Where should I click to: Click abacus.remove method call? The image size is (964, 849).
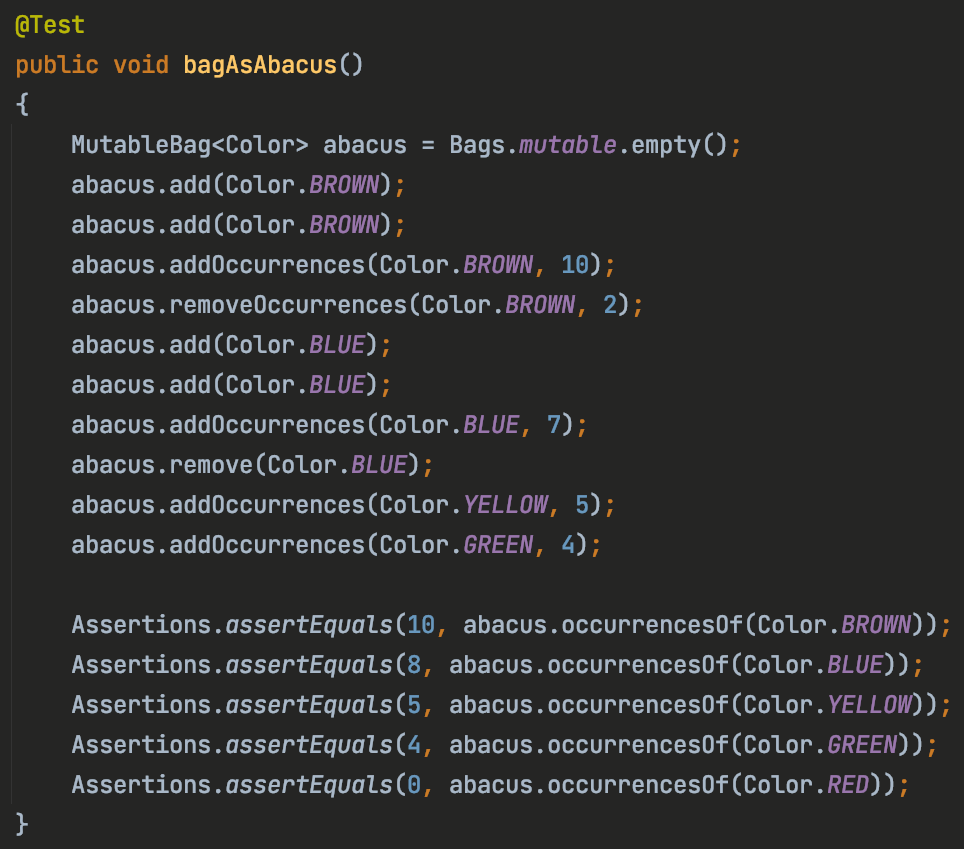[x=162, y=465]
